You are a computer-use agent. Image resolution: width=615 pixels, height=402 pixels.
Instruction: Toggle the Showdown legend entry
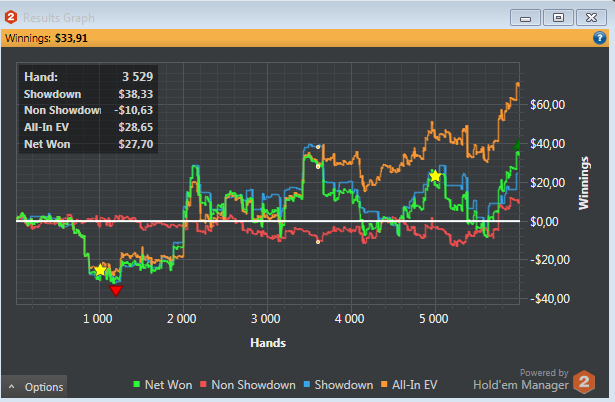click(338, 385)
